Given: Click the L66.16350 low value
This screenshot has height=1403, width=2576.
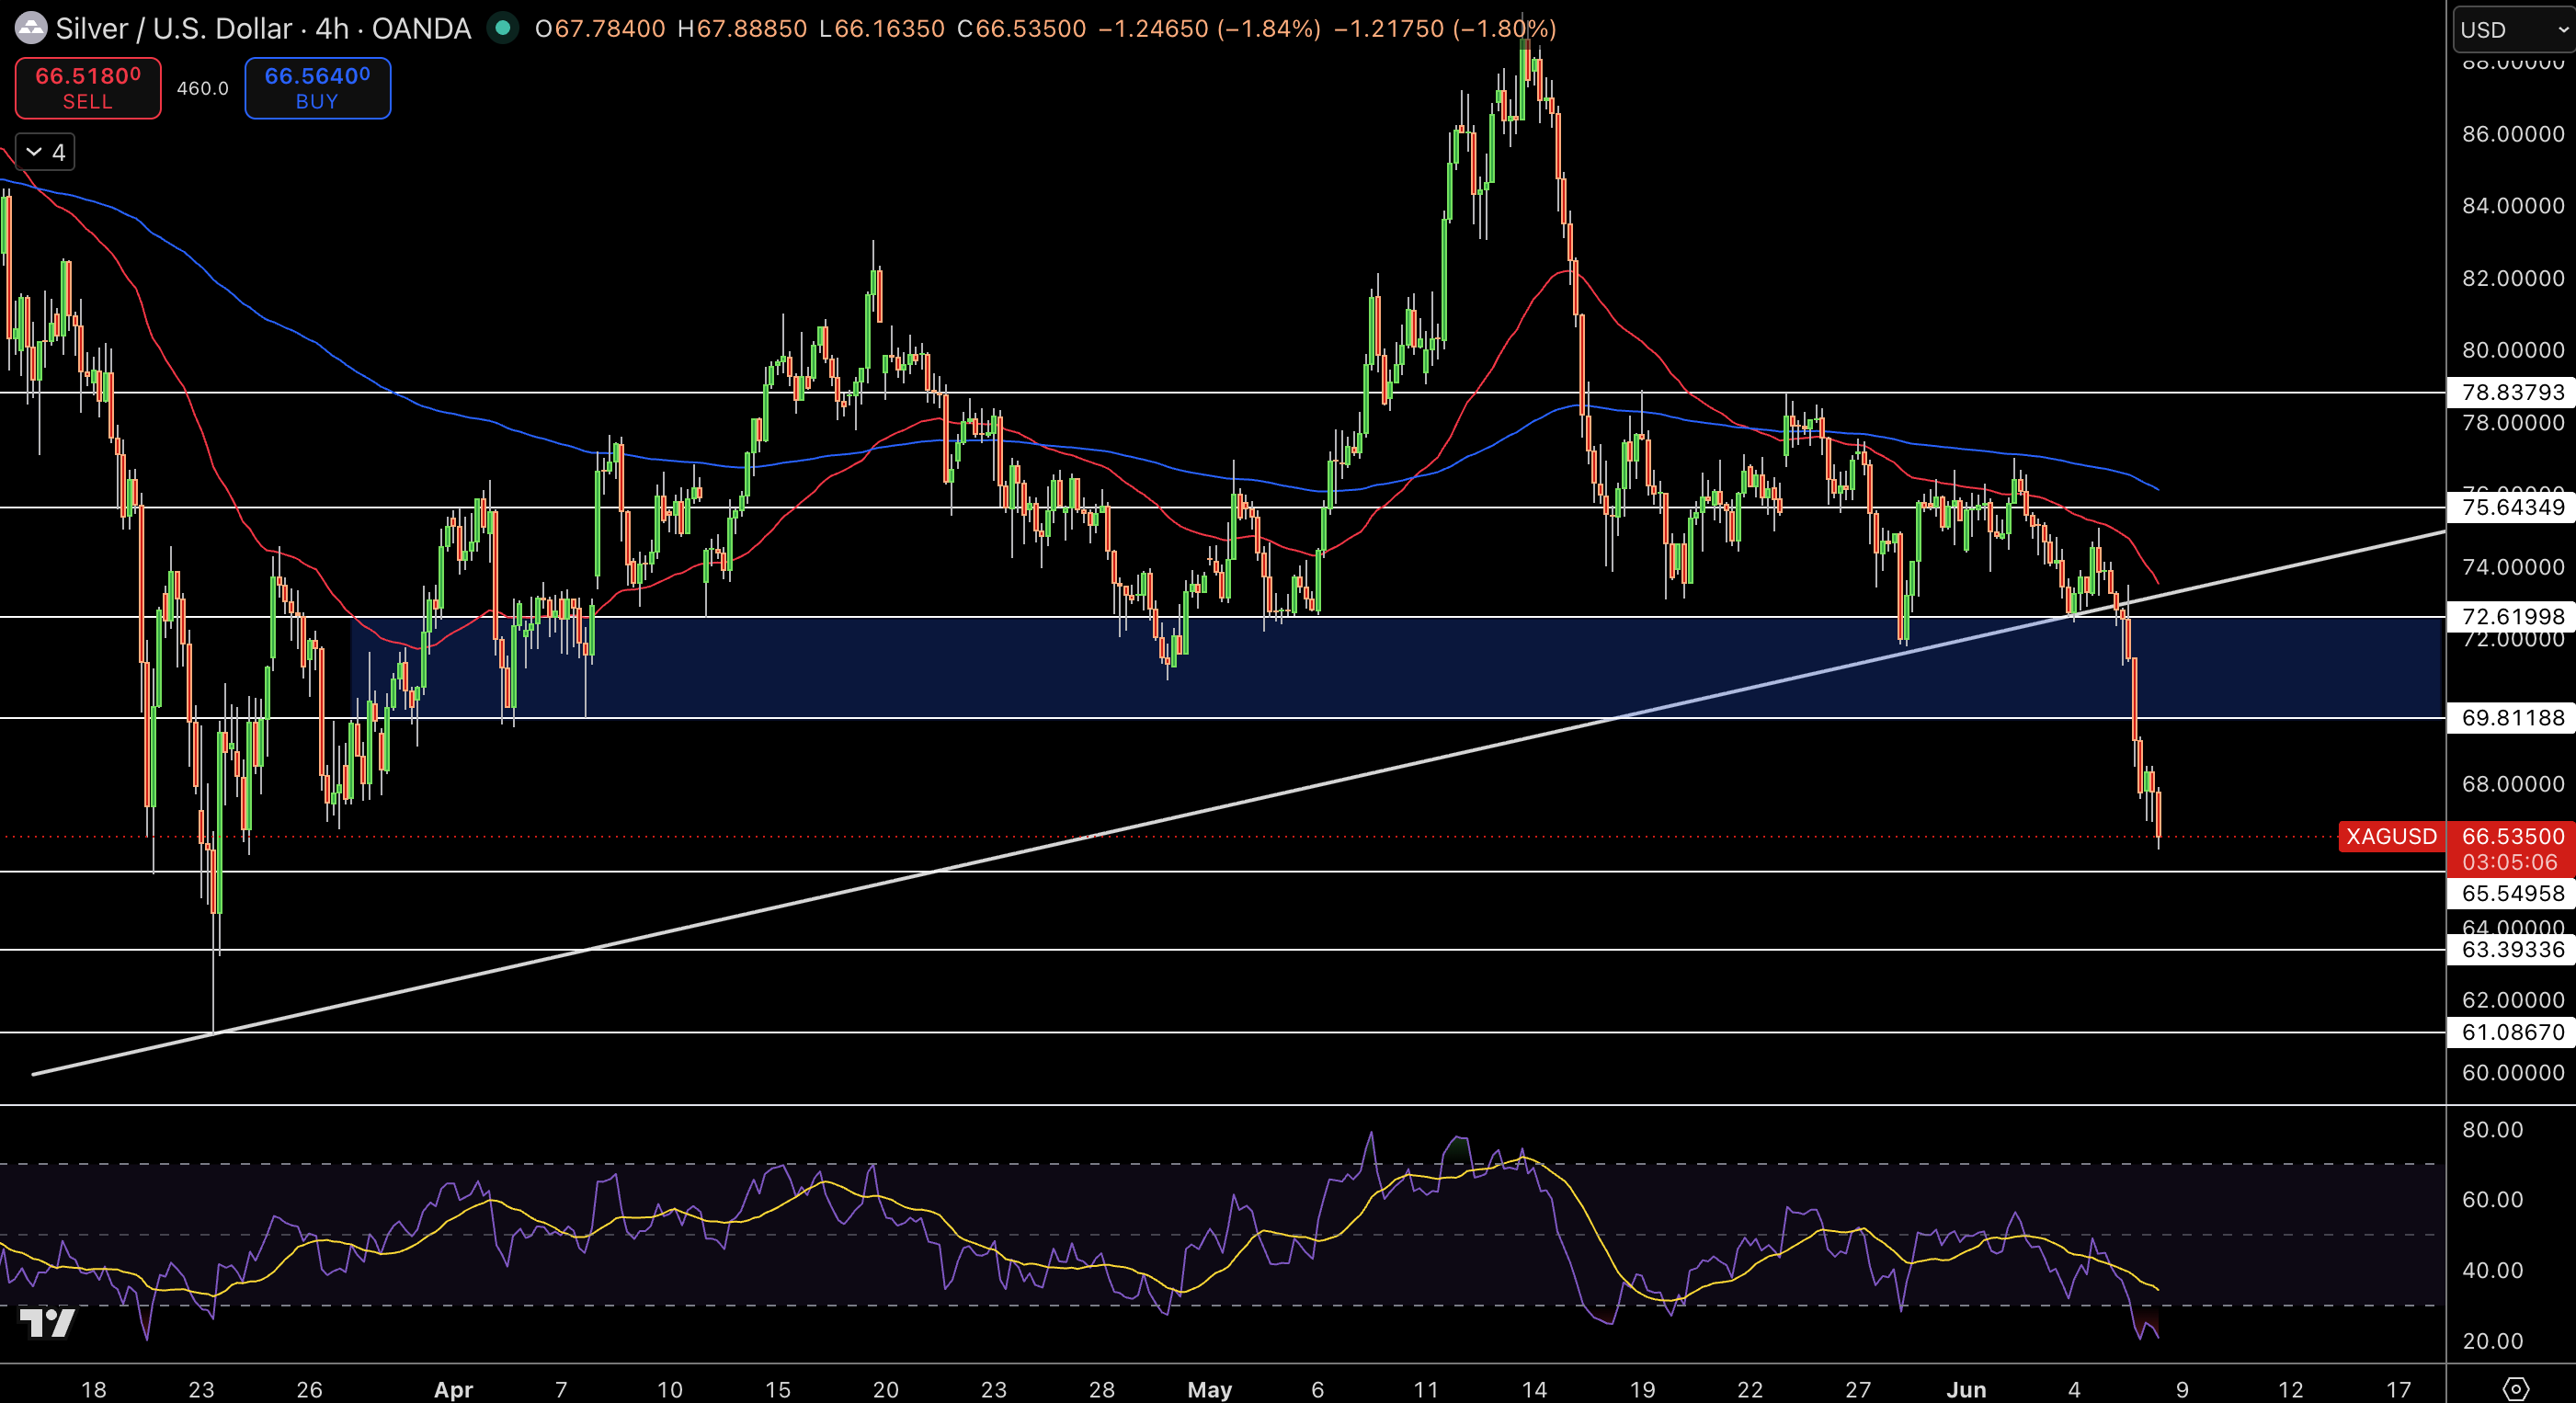Looking at the screenshot, I should (882, 28).
